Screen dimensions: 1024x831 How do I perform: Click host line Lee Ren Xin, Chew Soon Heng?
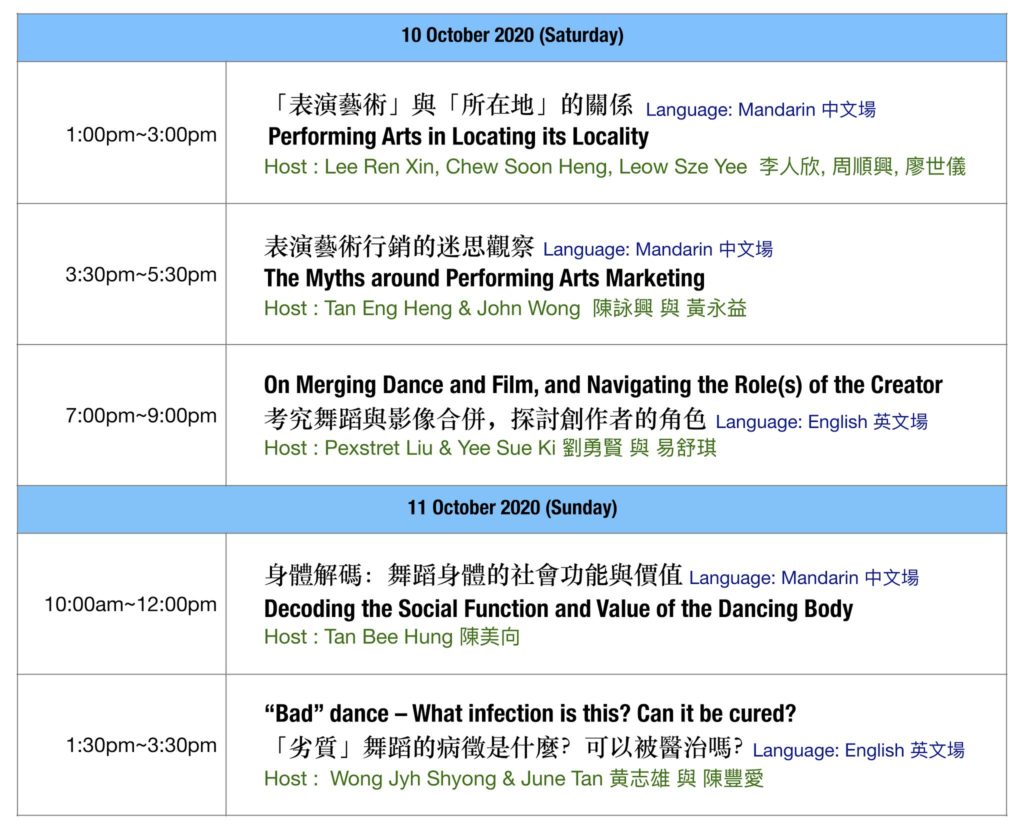point(615,167)
